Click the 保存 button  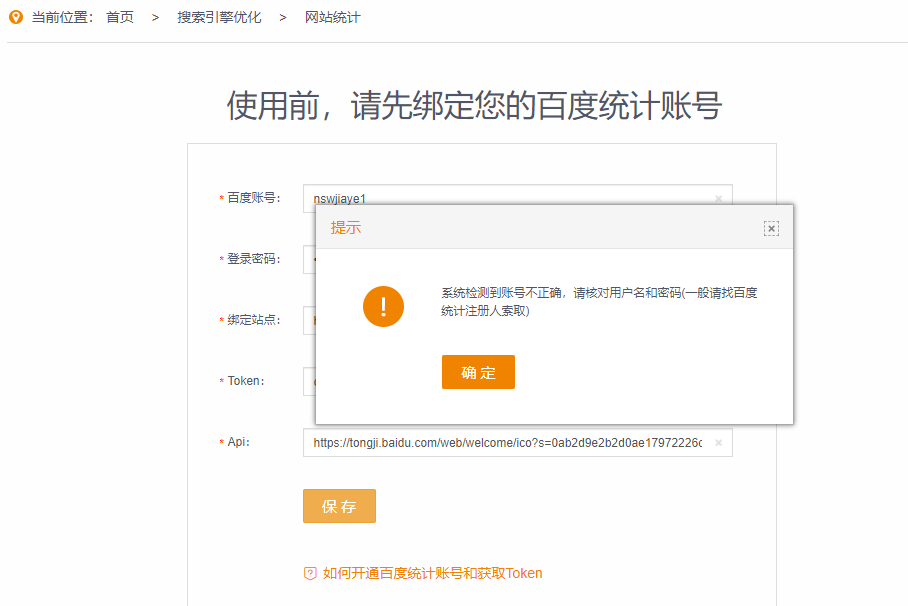[339, 506]
